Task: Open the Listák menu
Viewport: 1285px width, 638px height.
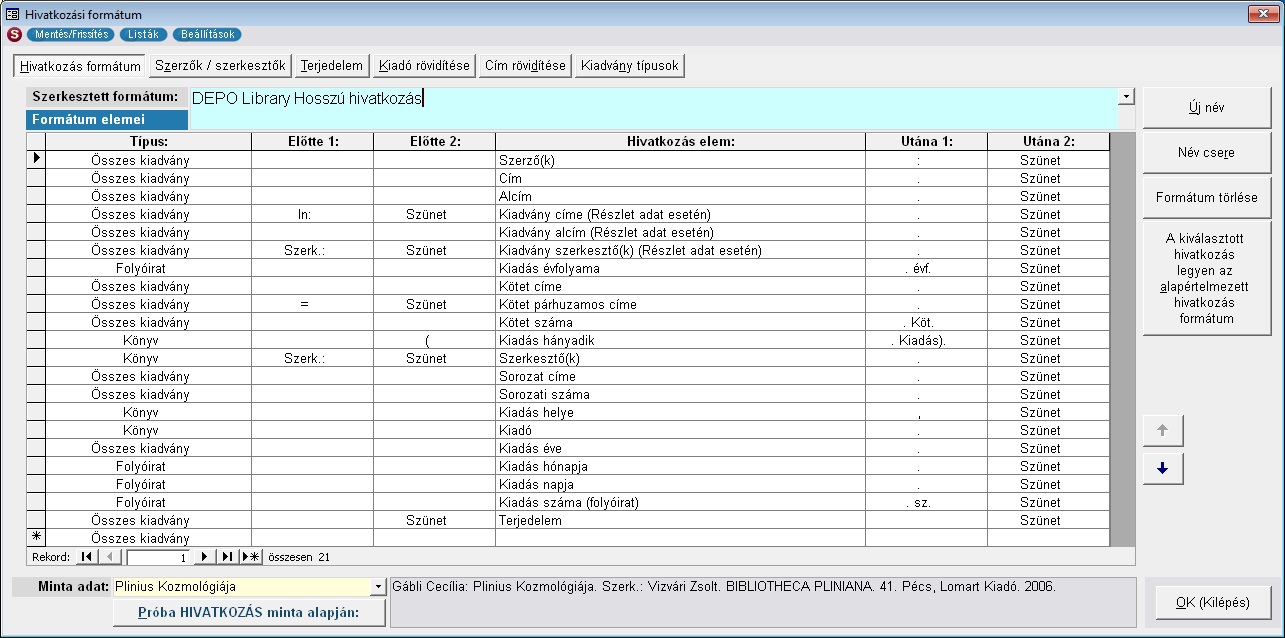Action: (143, 34)
